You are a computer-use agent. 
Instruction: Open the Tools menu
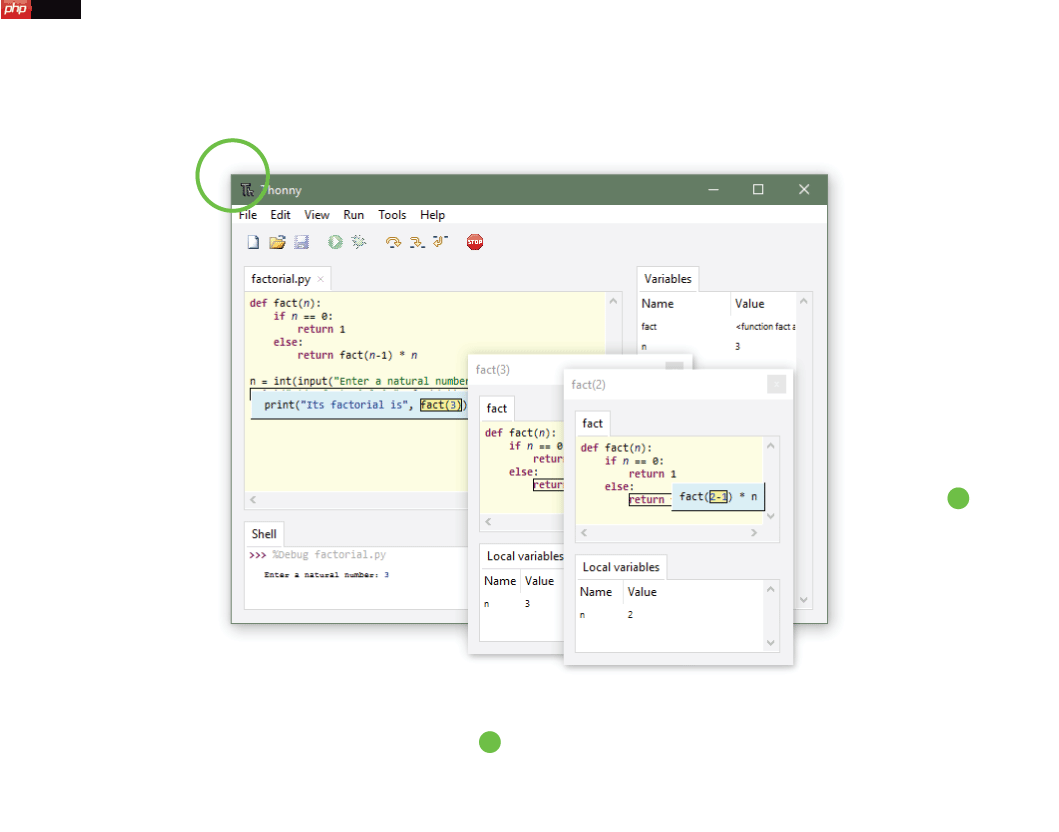392,215
